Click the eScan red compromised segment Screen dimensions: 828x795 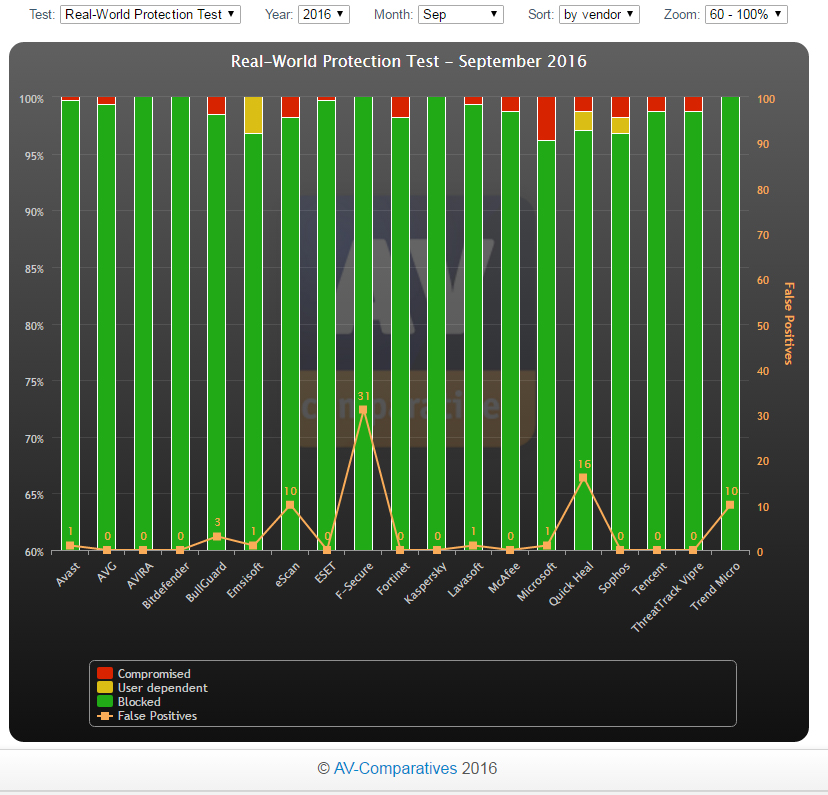point(290,107)
